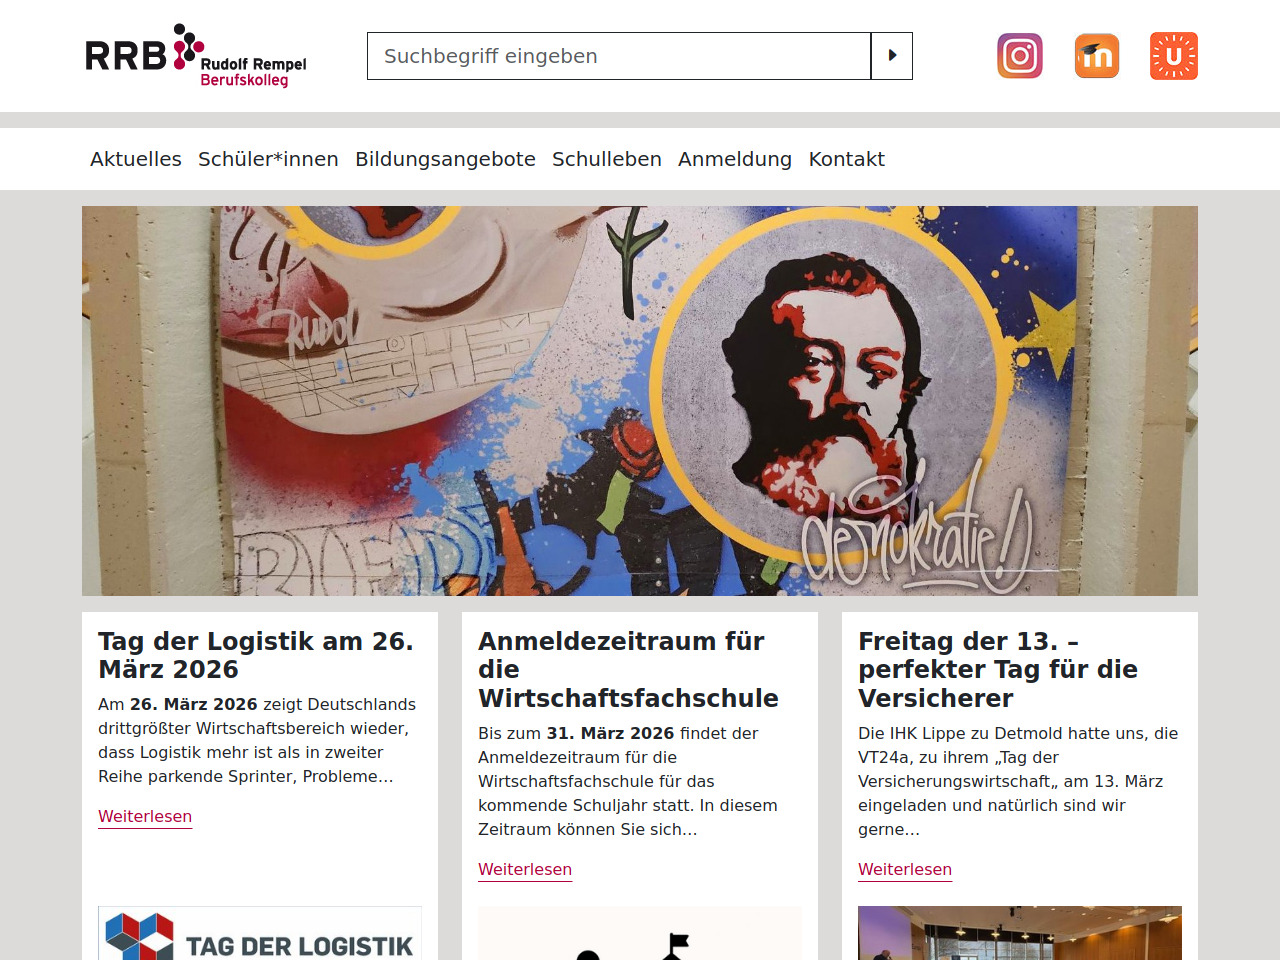Open the Schüler*innen menu item

pyautogui.click(x=268, y=159)
